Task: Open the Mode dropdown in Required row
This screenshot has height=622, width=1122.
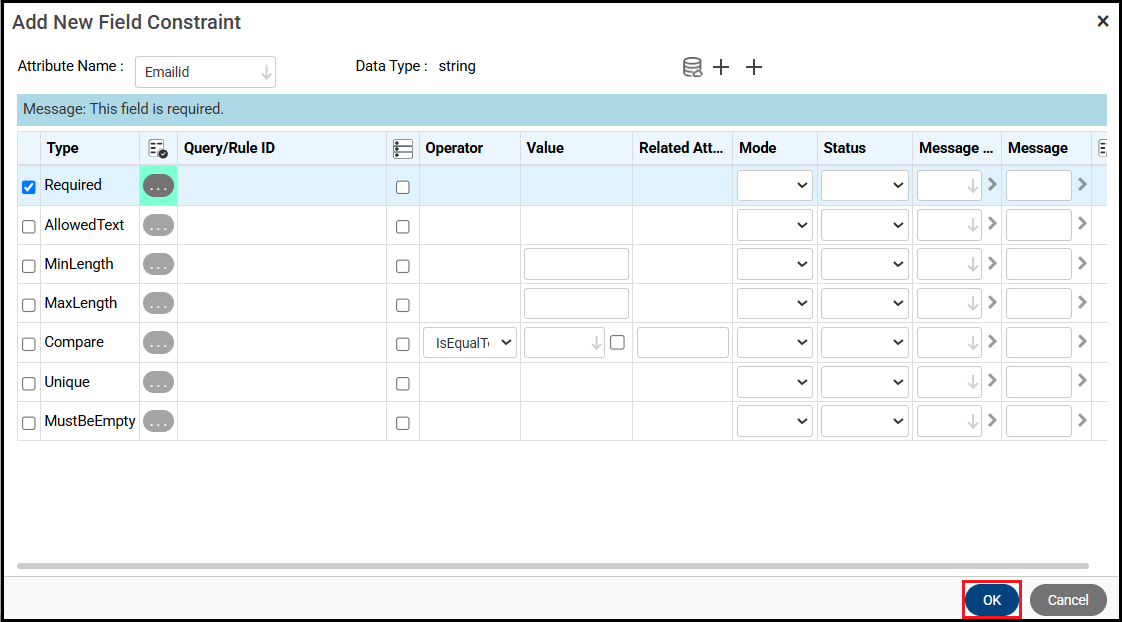Action: coord(774,186)
